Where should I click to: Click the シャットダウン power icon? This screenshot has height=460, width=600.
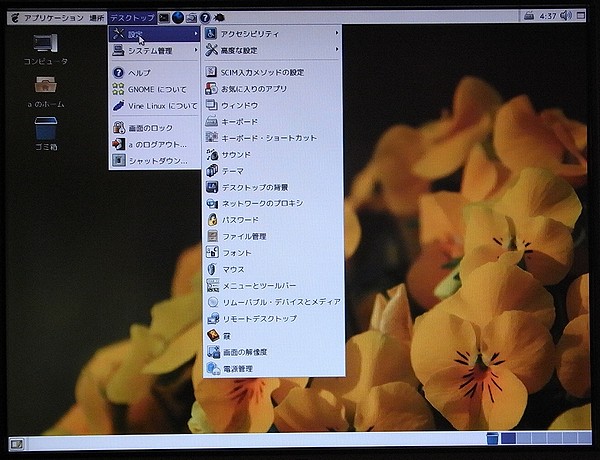point(119,160)
